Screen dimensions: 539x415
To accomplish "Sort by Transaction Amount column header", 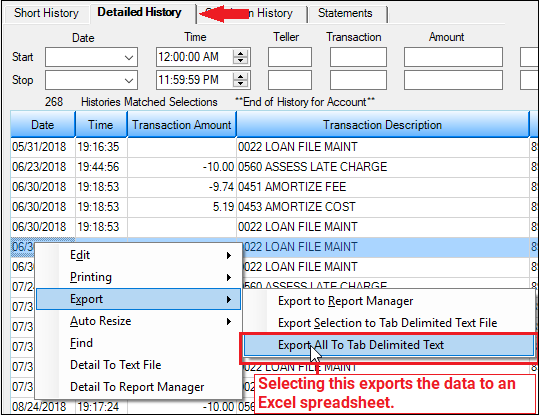I will (182, 124).
